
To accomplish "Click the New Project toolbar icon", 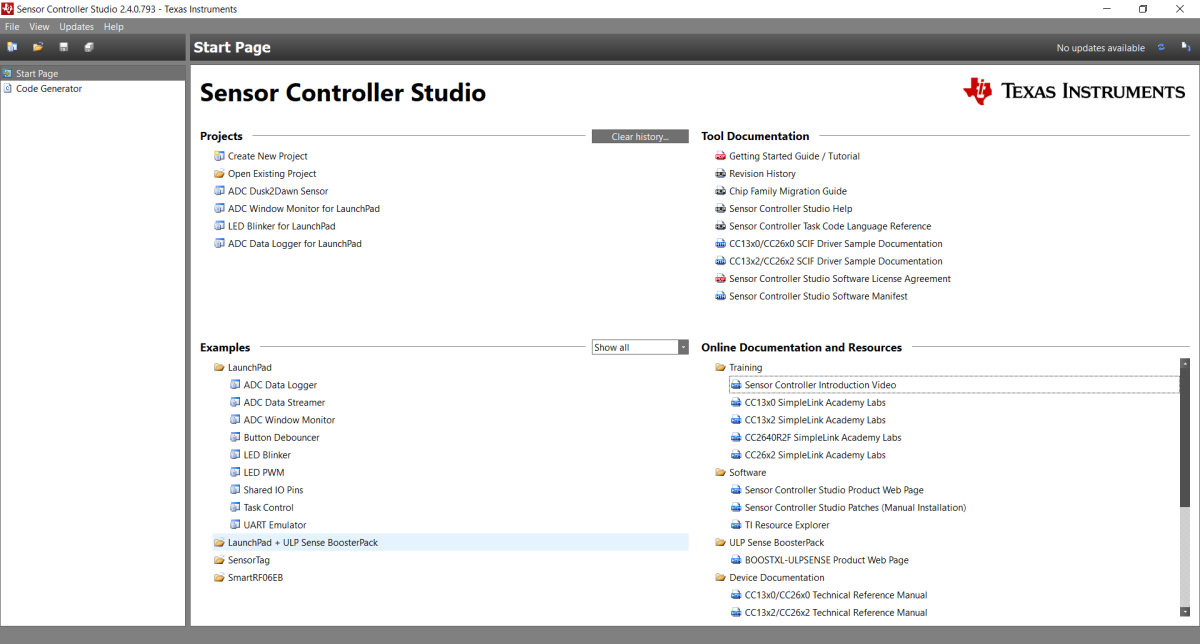I will tap(12, 47).
